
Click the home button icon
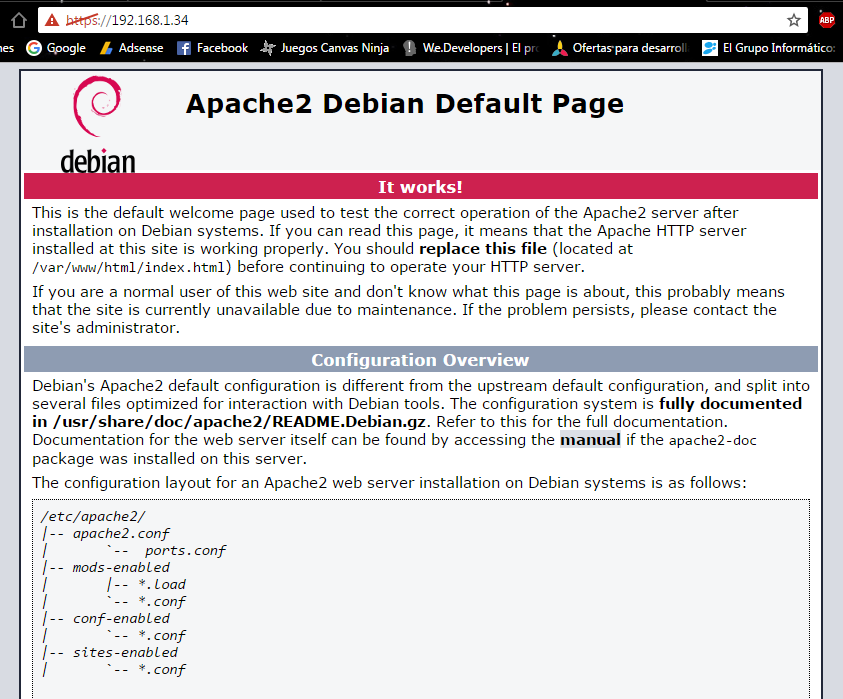click(x=18, y=20)
